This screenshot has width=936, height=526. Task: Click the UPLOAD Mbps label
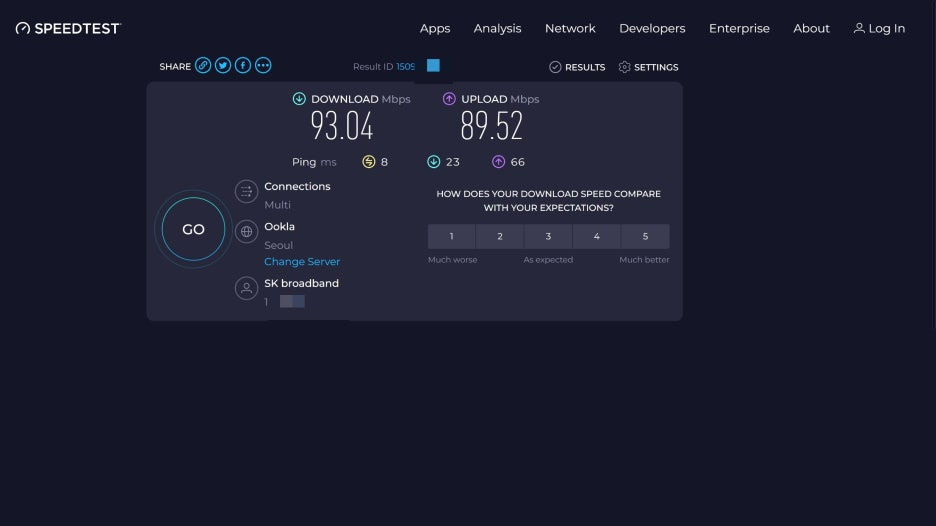pyautogui.click(x=500, y=99)
